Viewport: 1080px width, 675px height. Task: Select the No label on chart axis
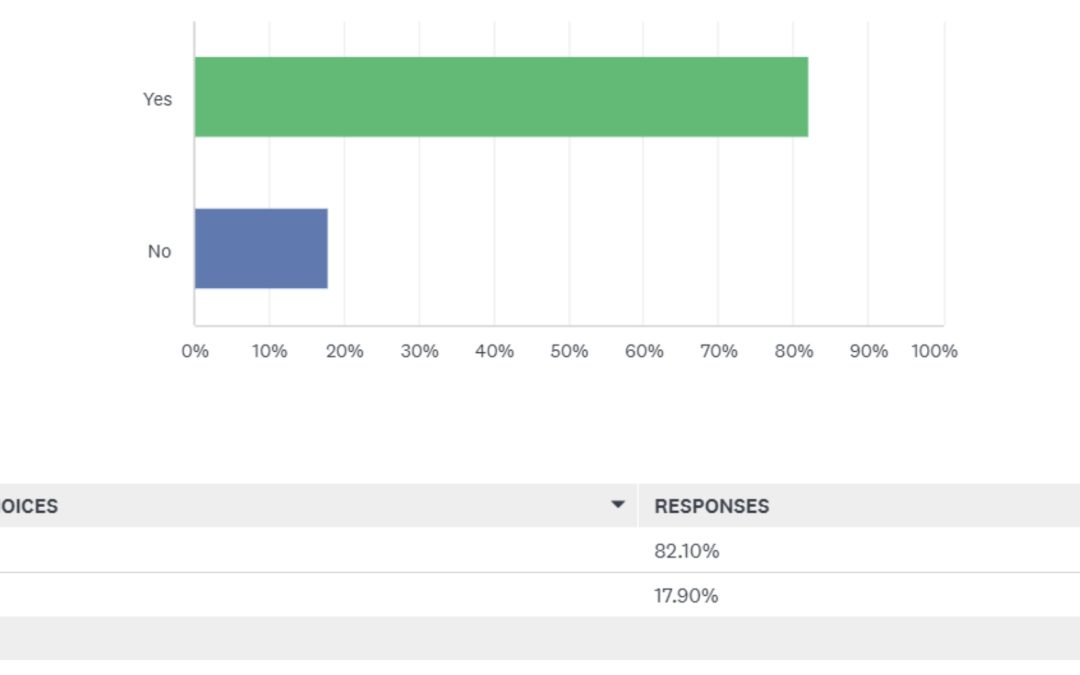(160, 251)
